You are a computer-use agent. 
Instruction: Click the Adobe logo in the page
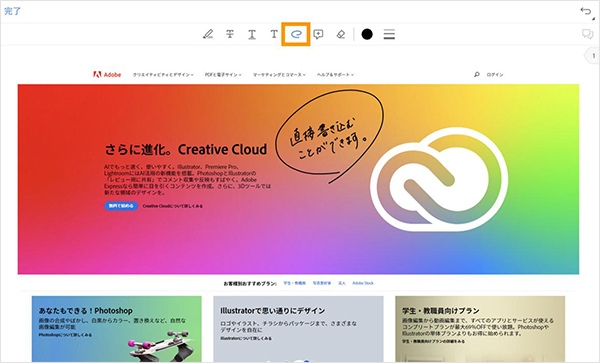click(107, 75)
